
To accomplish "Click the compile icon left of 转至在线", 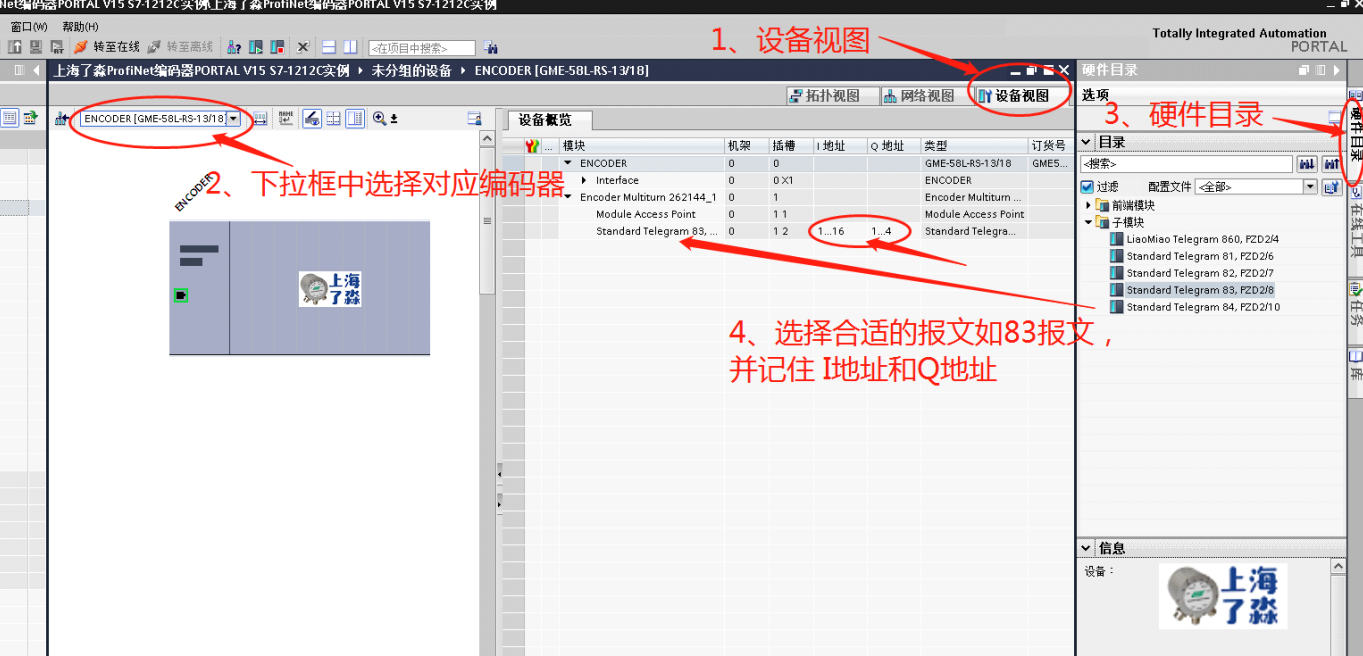I will [57, 47].
